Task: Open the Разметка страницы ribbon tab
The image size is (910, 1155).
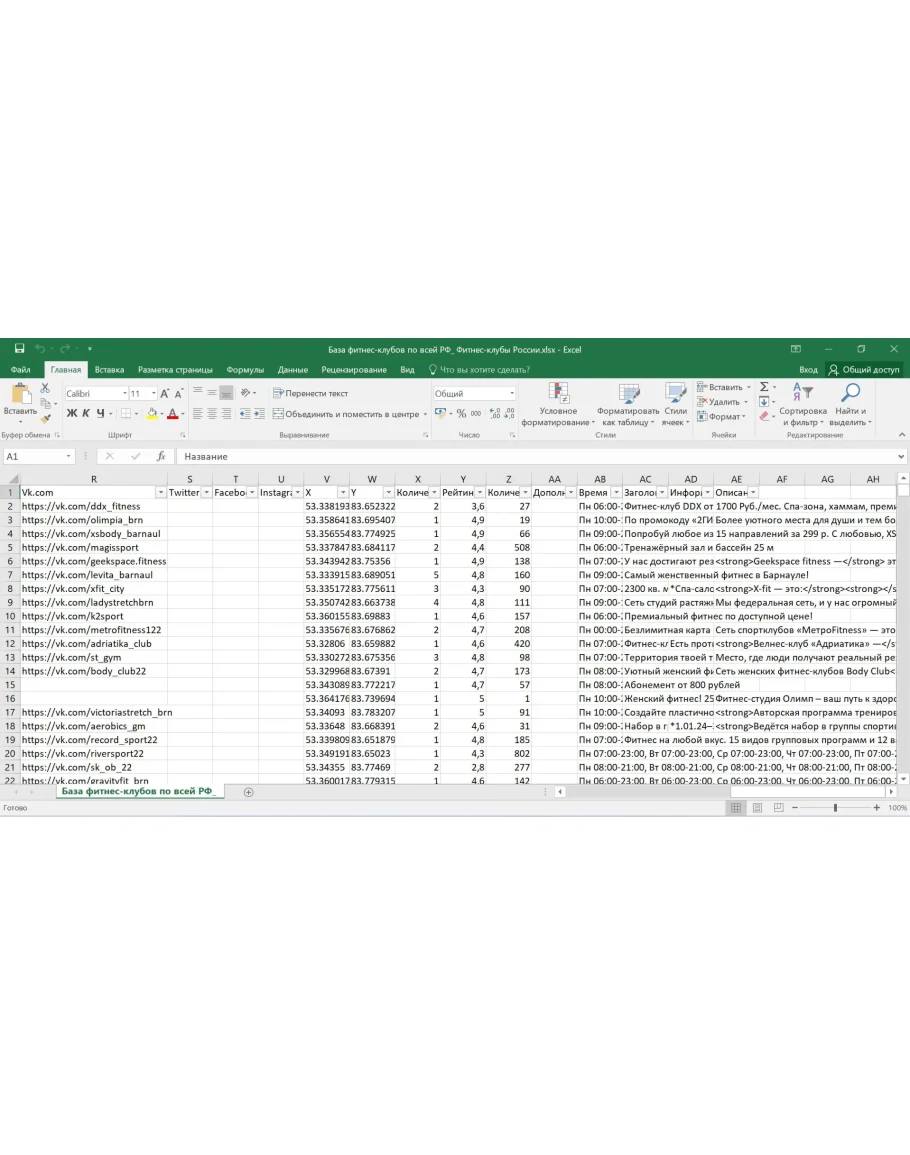Action: tap(175, 370)
